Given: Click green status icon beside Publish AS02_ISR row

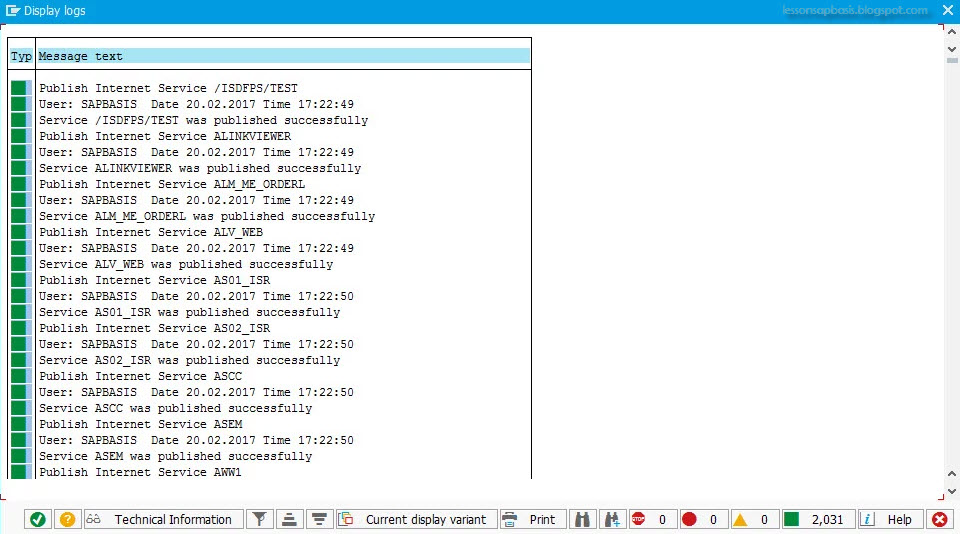Looking at the screenshot, I should (x=19, y=328).
